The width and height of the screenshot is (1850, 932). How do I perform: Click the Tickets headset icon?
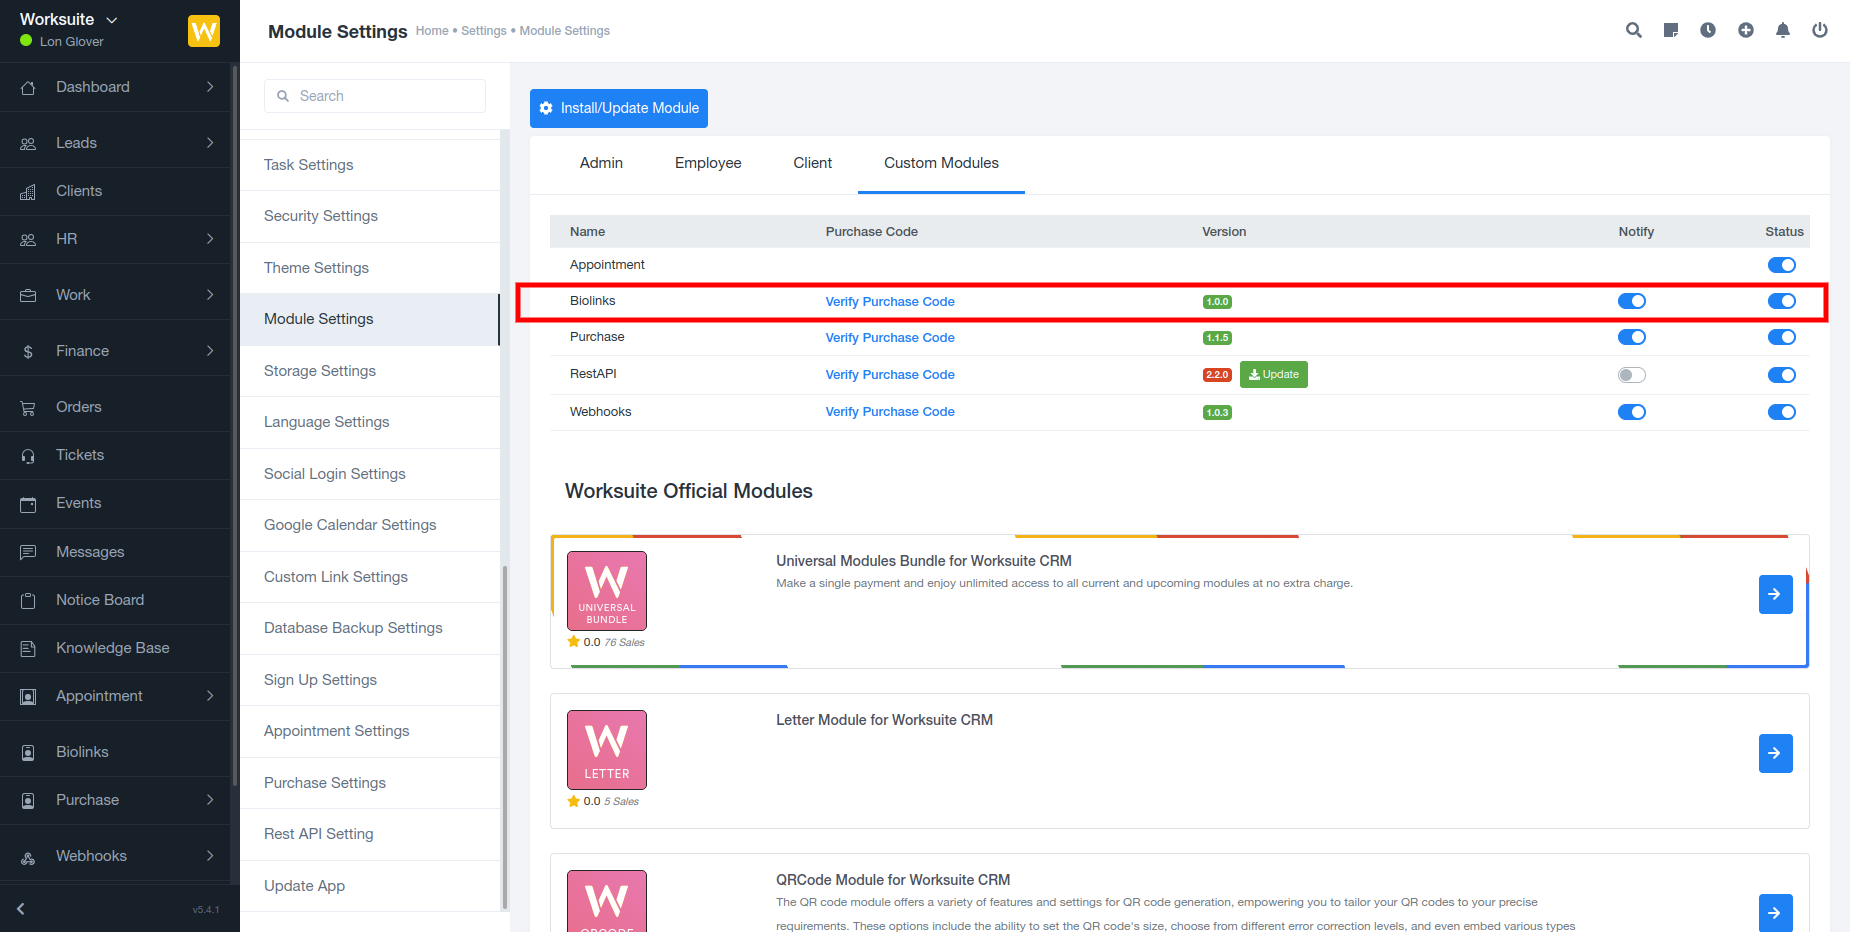[x=28, y=455]
